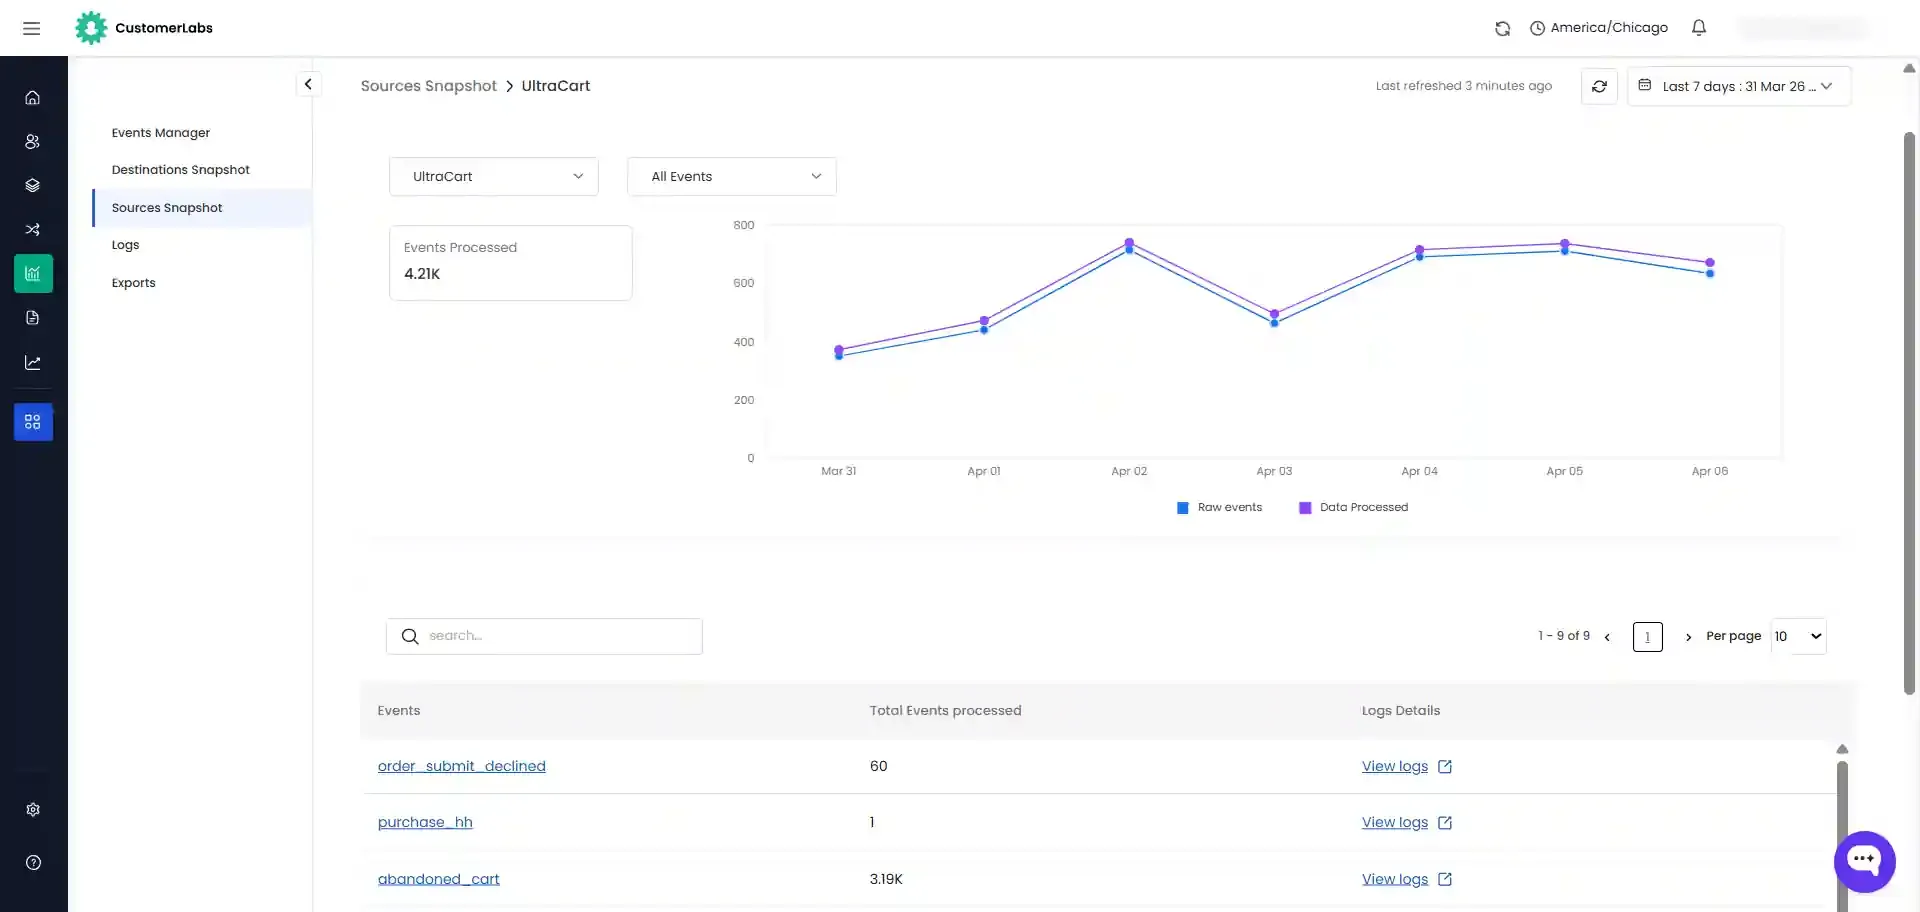Open the blue apps grid icon
The image size is (1920, 912).
coord(33,422)
